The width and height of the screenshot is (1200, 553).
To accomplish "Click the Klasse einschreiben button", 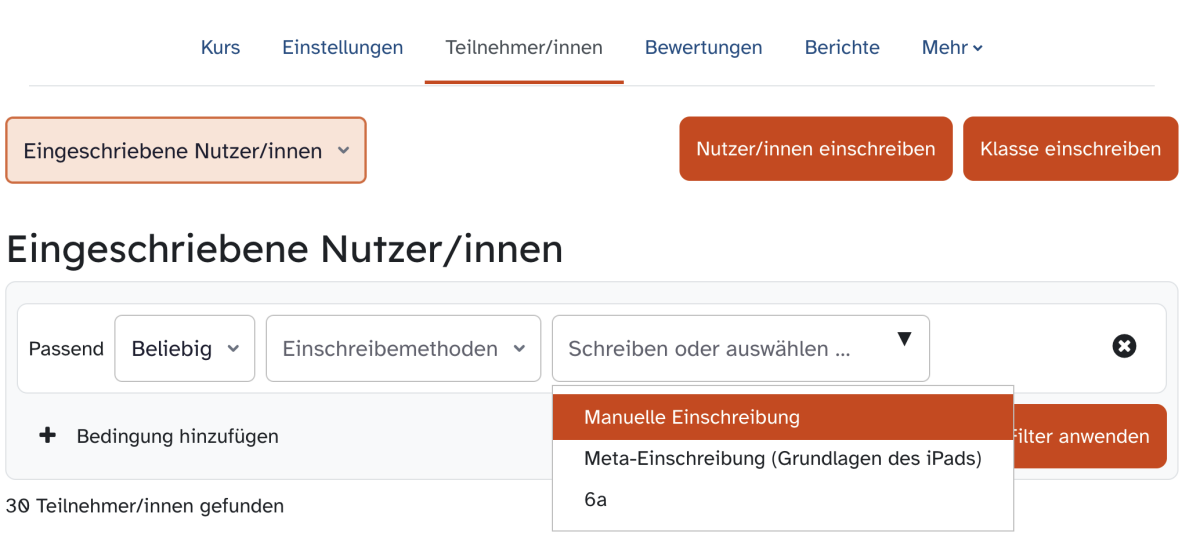I will [x=1070, y=149].
